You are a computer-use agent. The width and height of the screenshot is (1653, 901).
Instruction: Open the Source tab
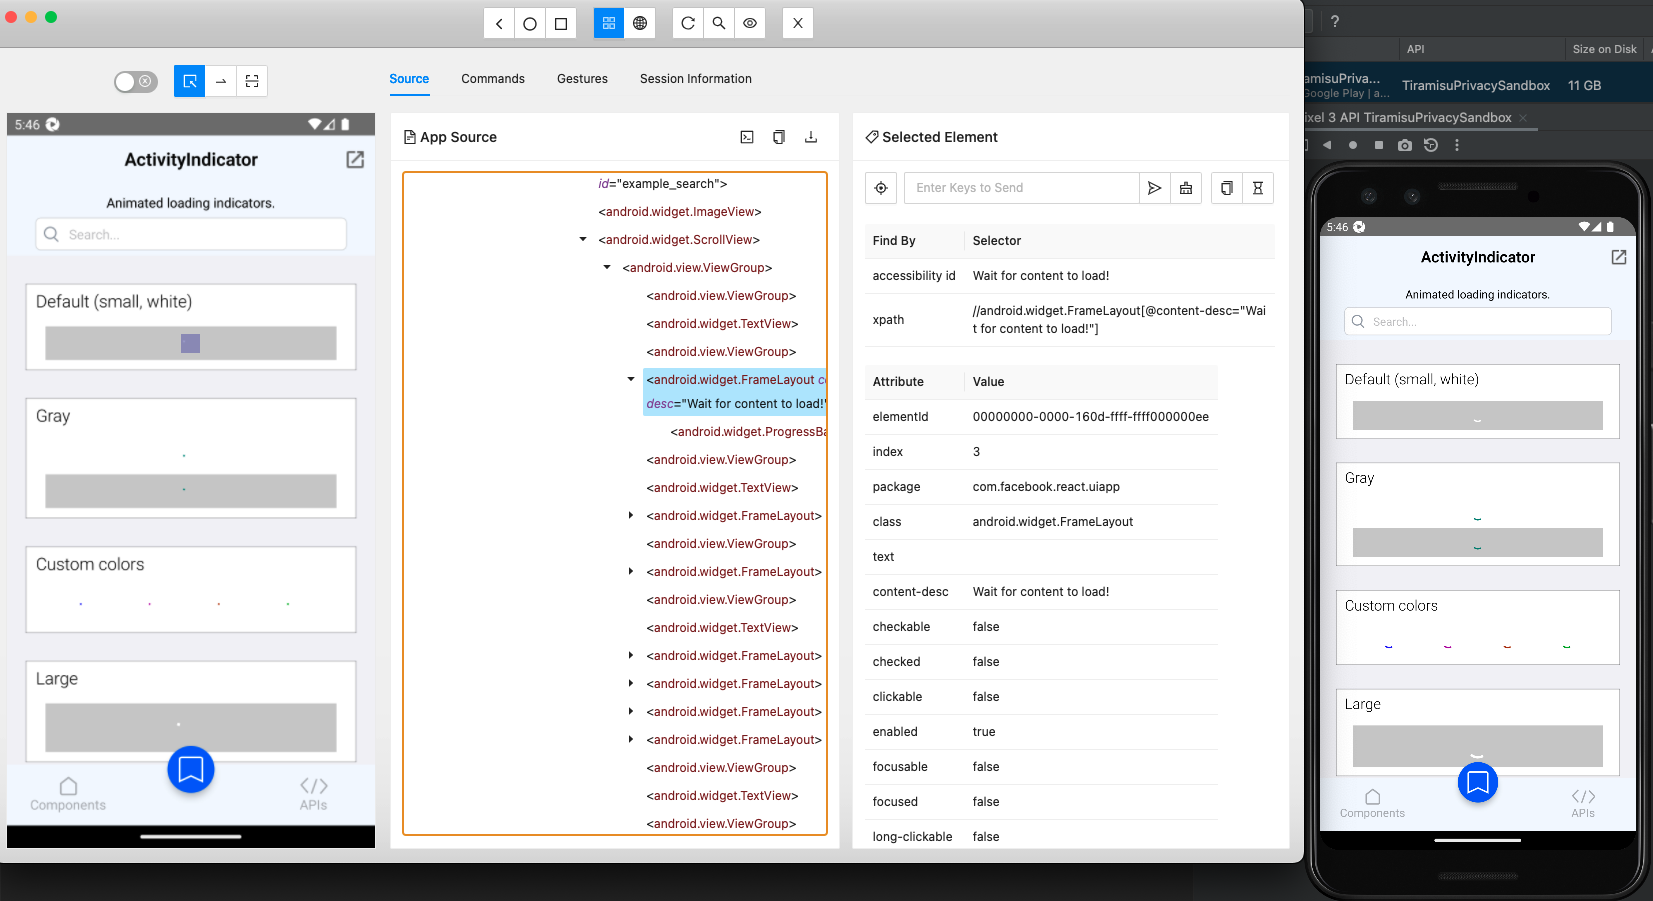click(x=409, y=79)
